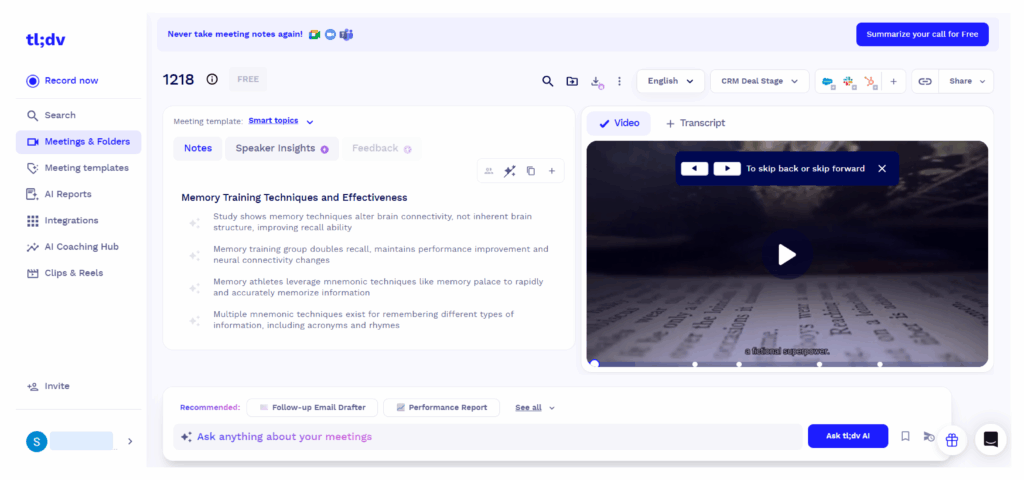
Task: Open Smart topics template dropdown
Action: pos(281,121)
